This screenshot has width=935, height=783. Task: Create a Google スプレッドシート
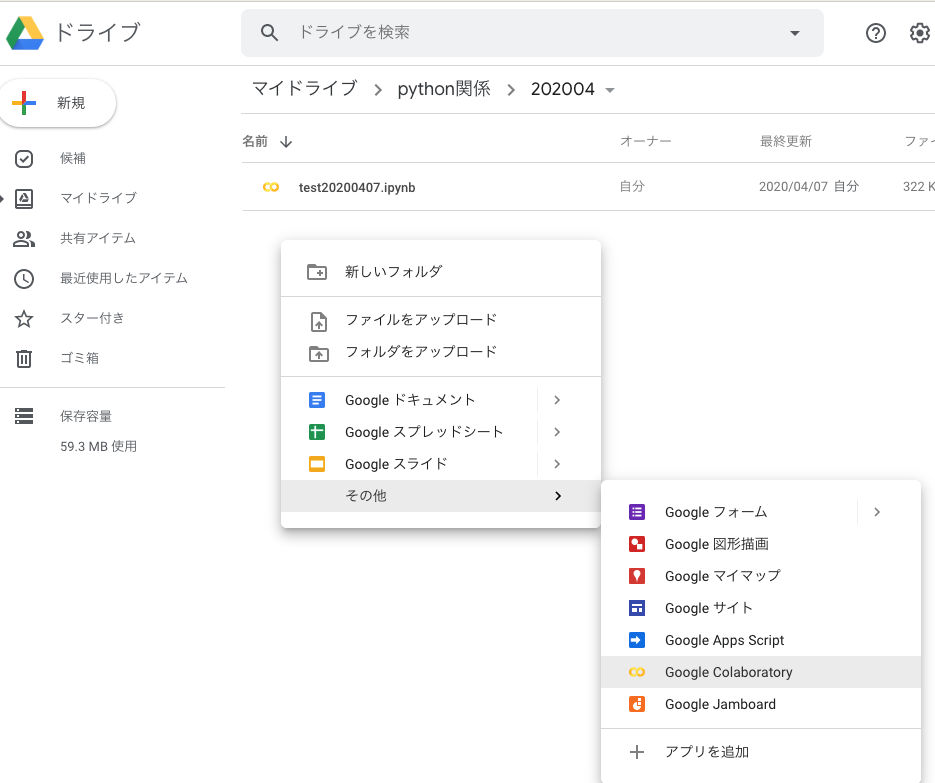[x=425, y=432]
